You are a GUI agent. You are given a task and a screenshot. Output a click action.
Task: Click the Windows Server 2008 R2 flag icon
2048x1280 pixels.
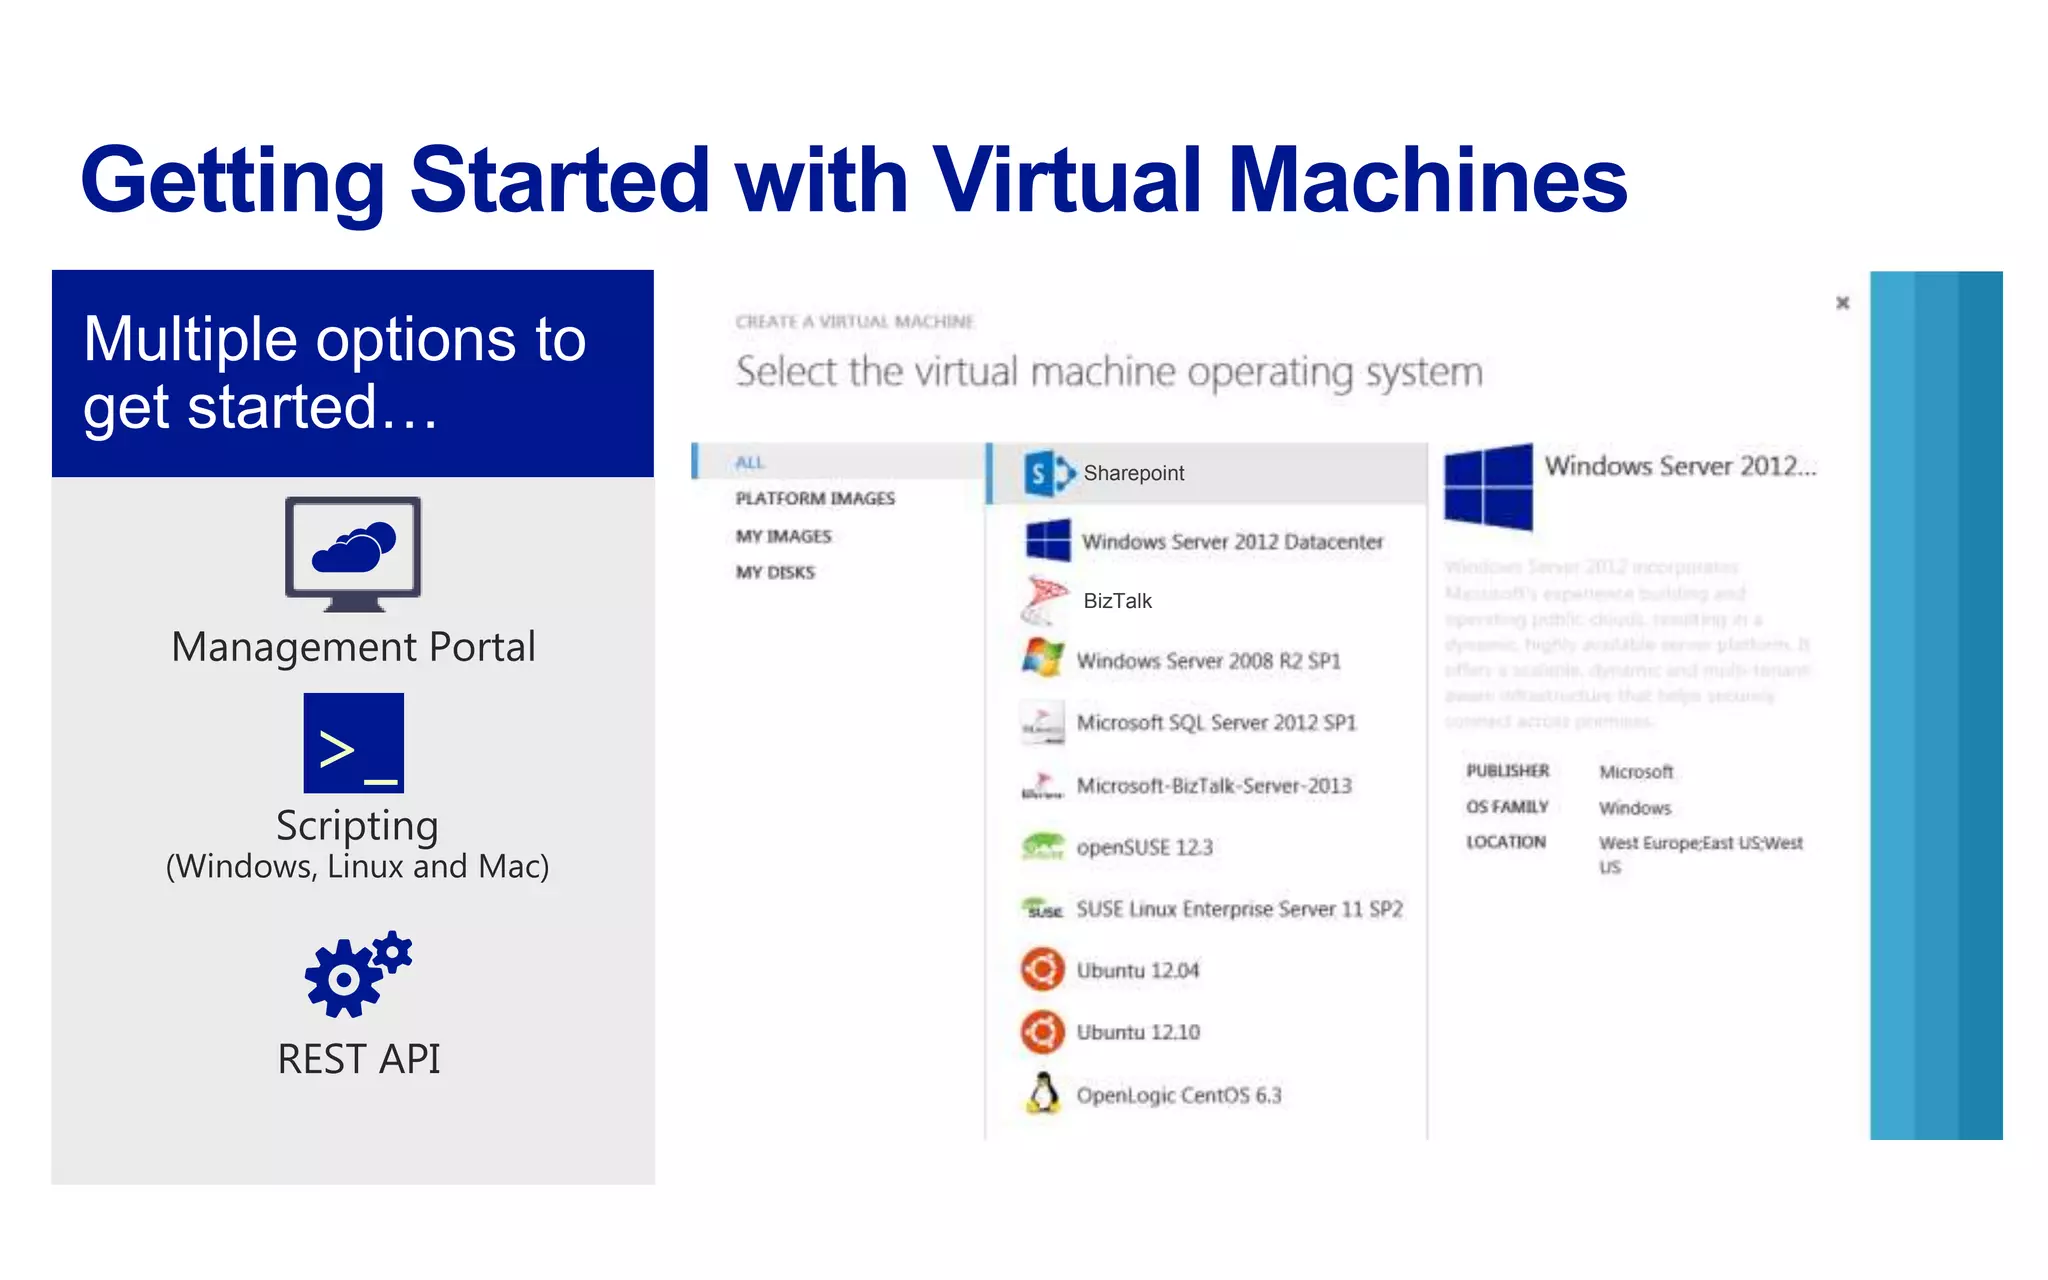tap(1043, 659)
